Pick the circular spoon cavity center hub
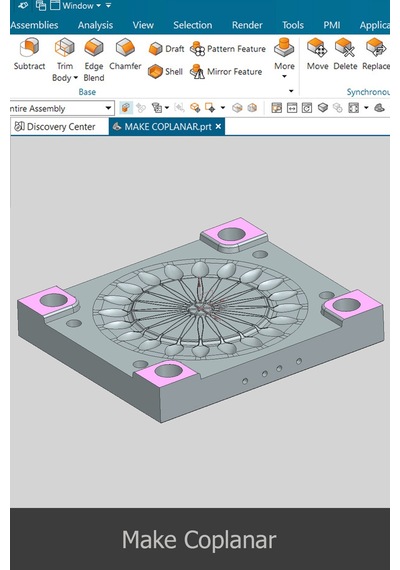Image resolution: width=400 pixels, height=570 pixels. click(x=200, y=309)
